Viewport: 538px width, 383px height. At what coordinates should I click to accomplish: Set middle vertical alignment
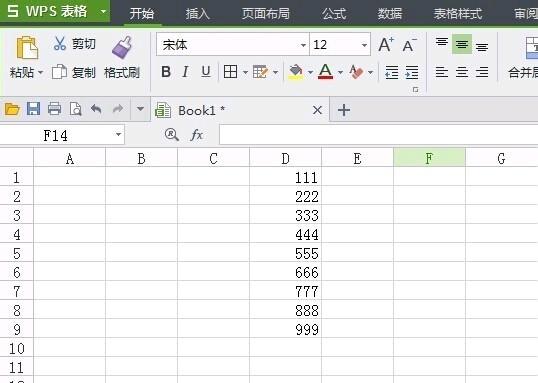[462, 44]
